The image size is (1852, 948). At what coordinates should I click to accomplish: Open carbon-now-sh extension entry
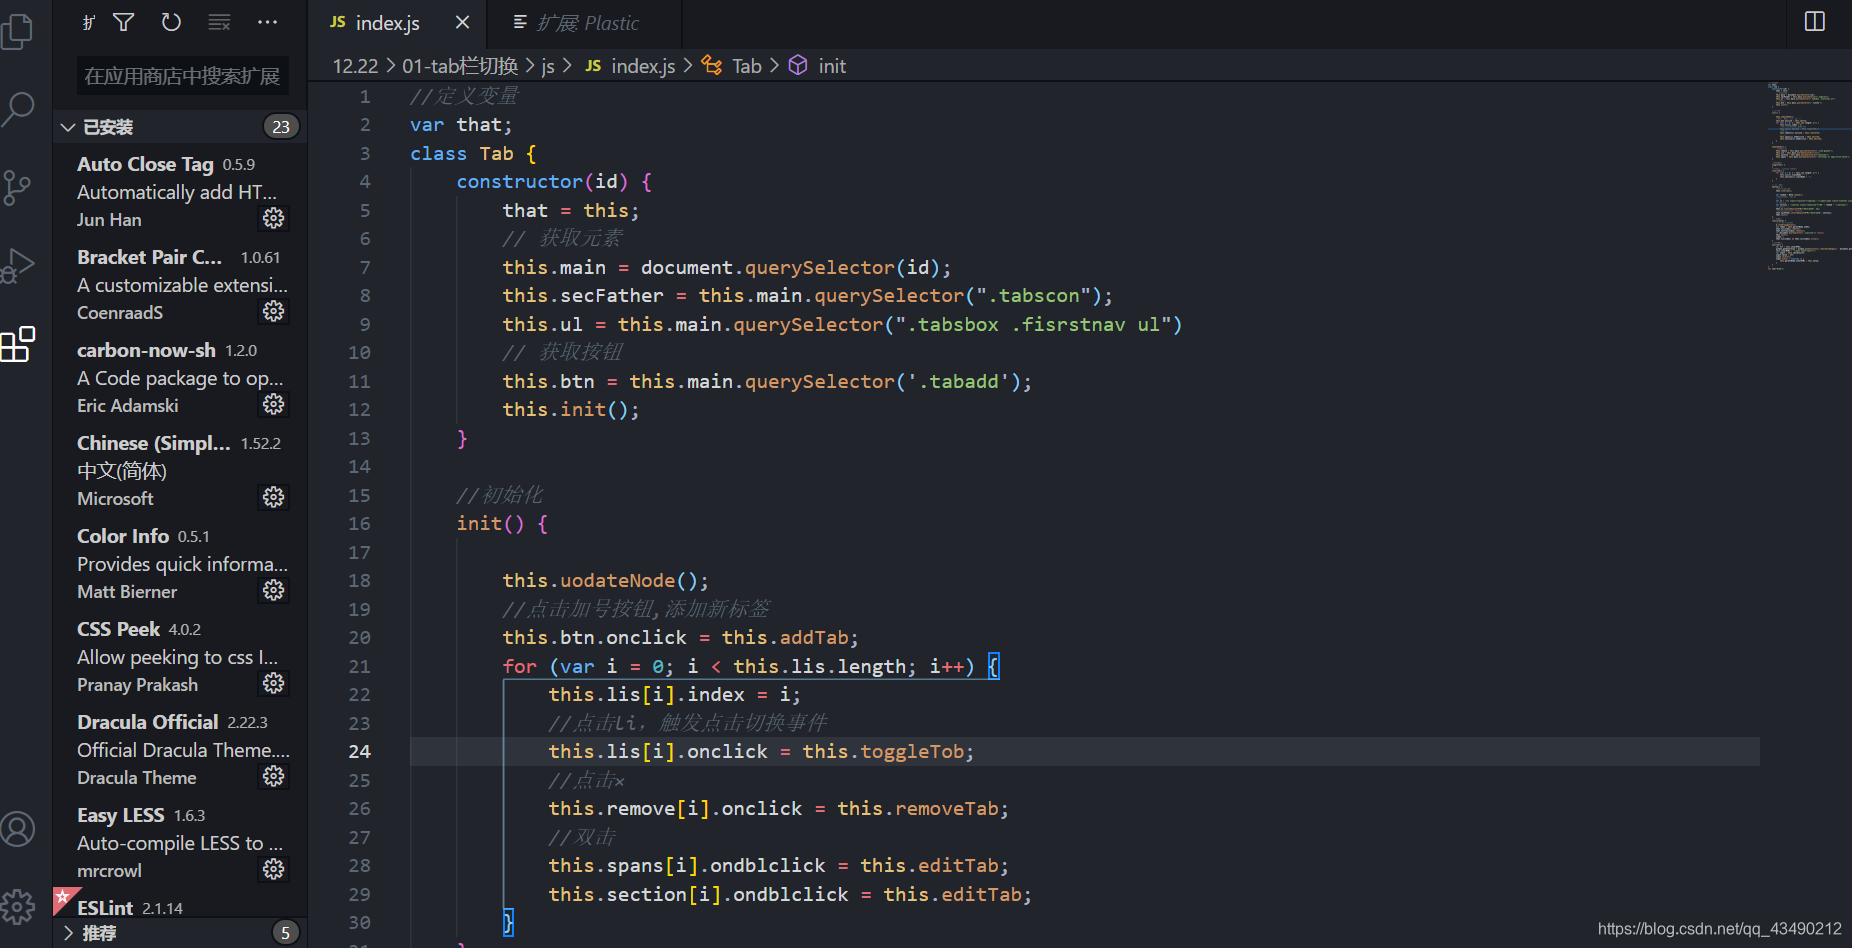pyautogui.click(x=180, y=377)
